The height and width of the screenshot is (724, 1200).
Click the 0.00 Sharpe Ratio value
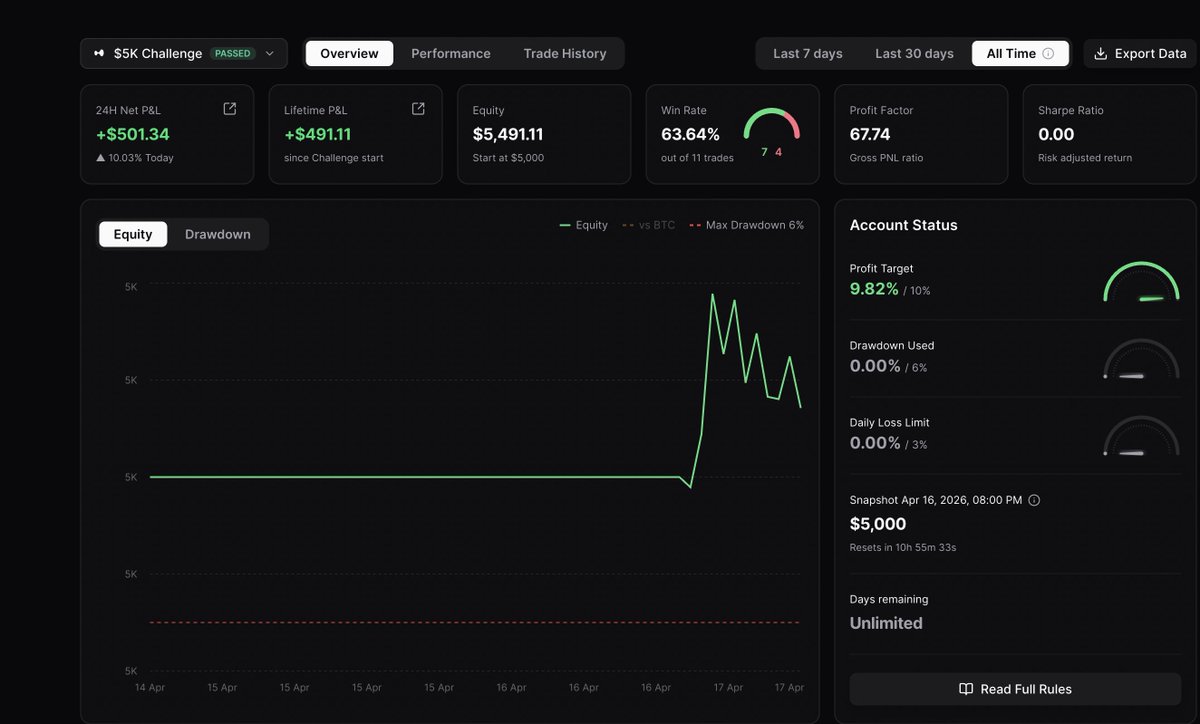1056,134
